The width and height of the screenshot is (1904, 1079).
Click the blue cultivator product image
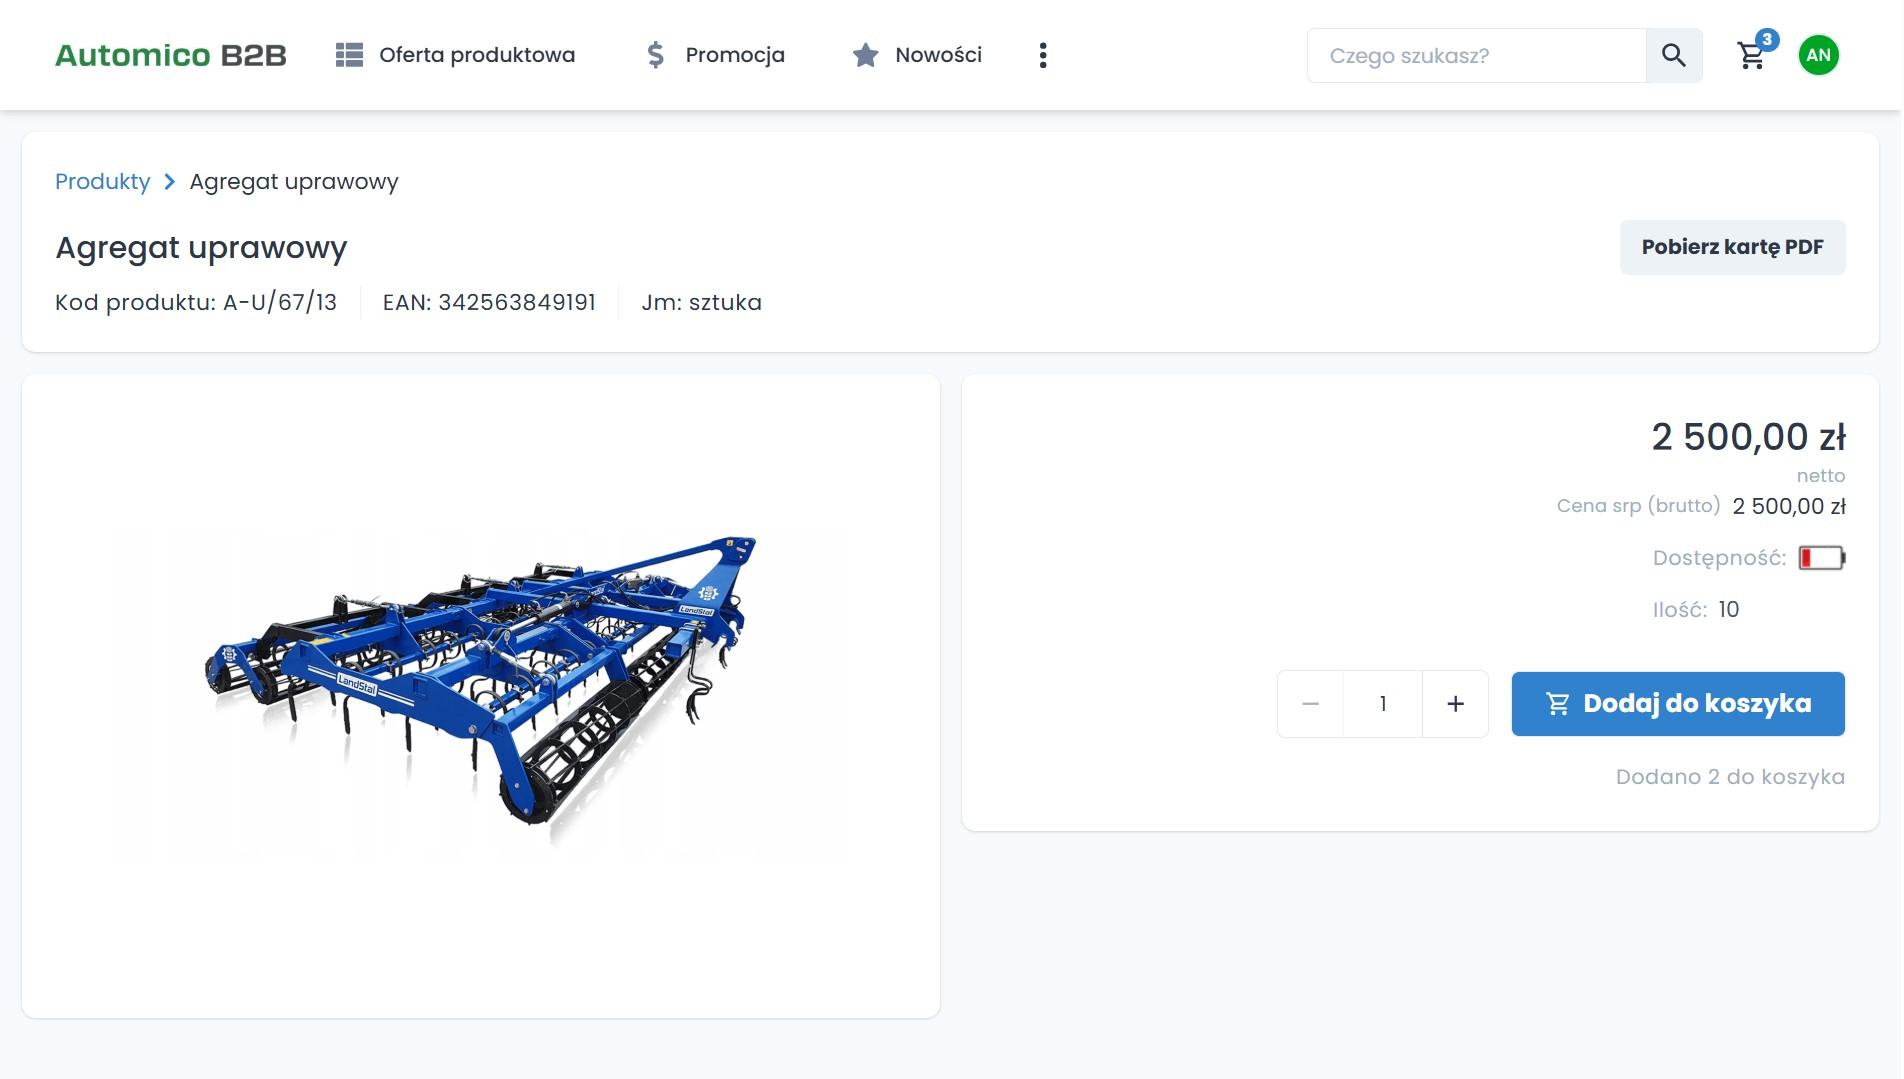click(481, 680)
